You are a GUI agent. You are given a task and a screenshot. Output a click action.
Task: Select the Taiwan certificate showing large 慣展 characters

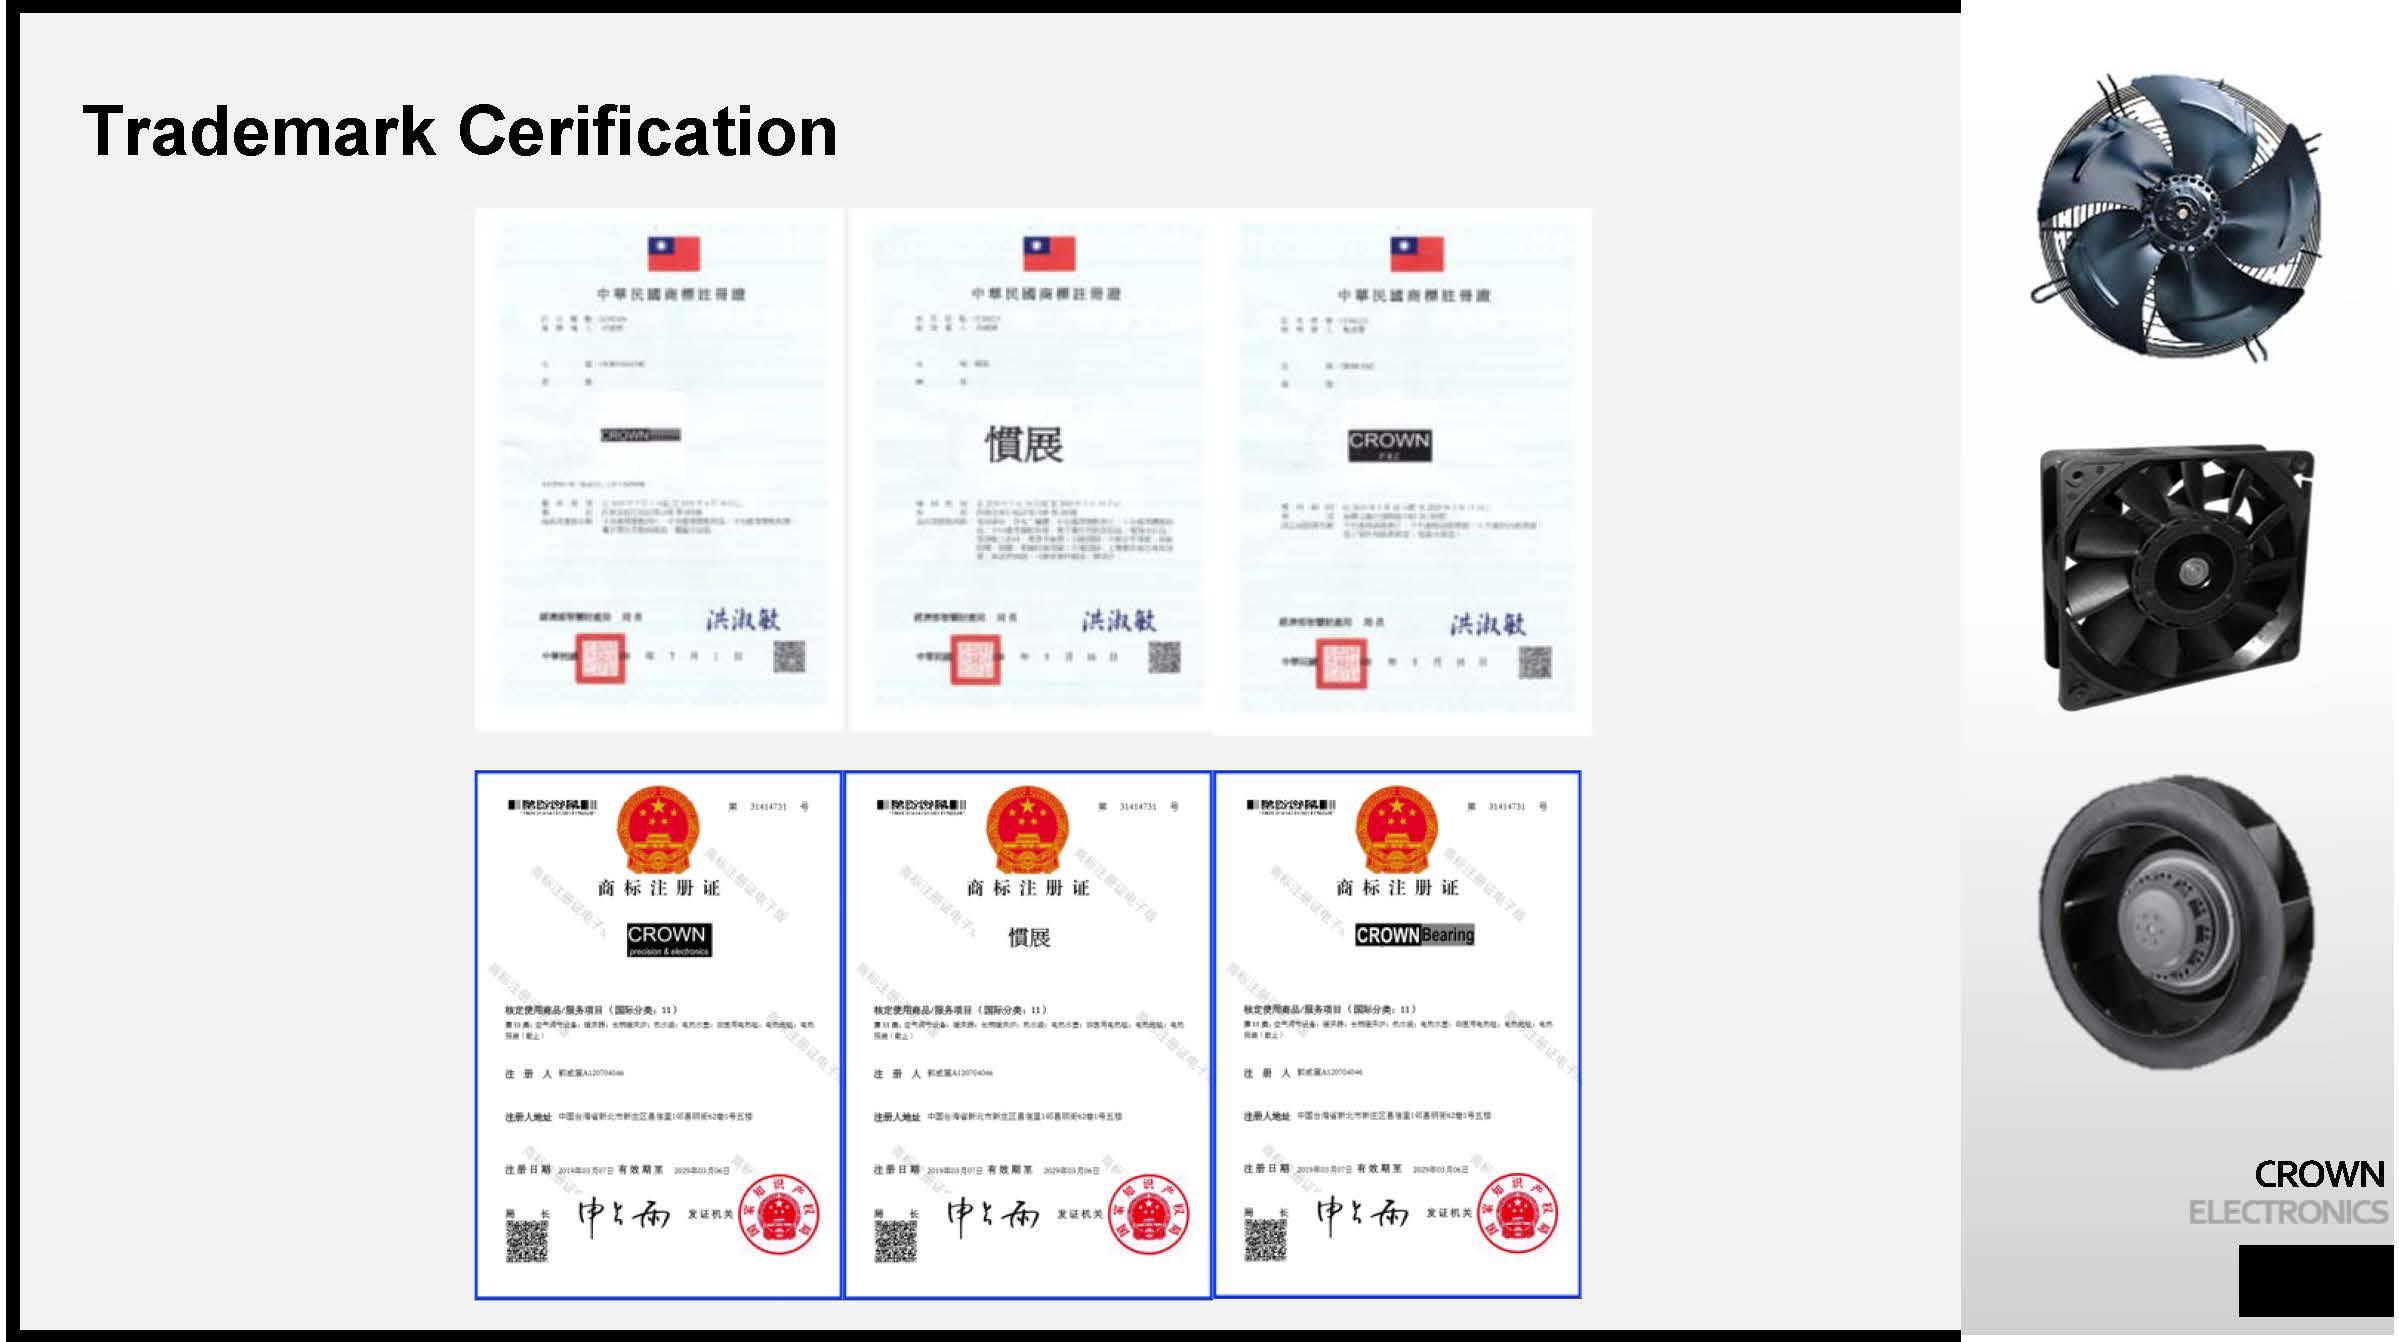click(x=1029, y=469)
